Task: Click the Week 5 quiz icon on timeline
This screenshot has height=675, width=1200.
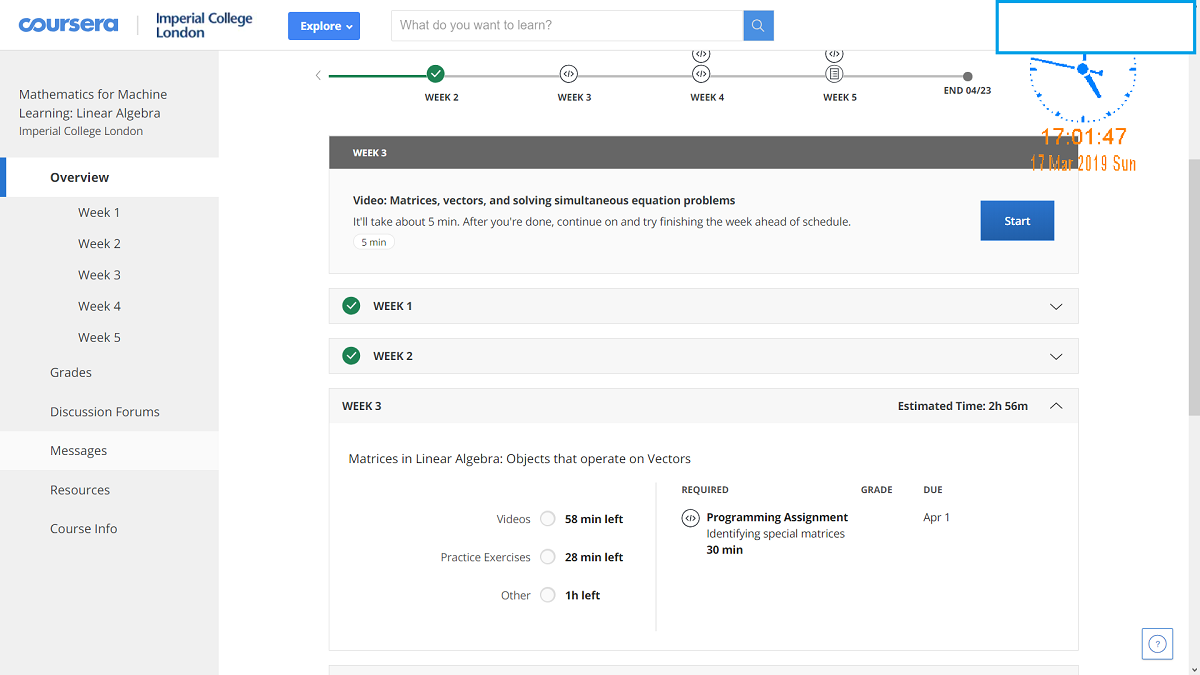Action: tap(834, 74)
